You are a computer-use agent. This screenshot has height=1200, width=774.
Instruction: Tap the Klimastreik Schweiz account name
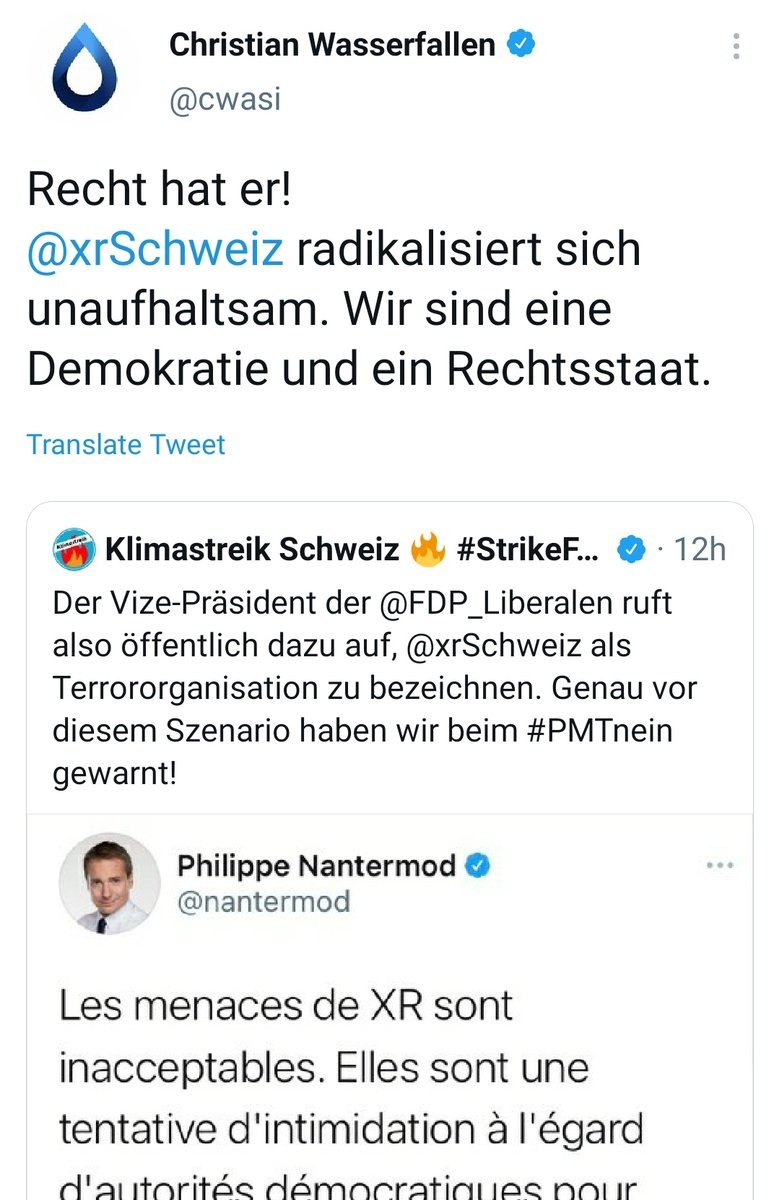tap(252, 549)
